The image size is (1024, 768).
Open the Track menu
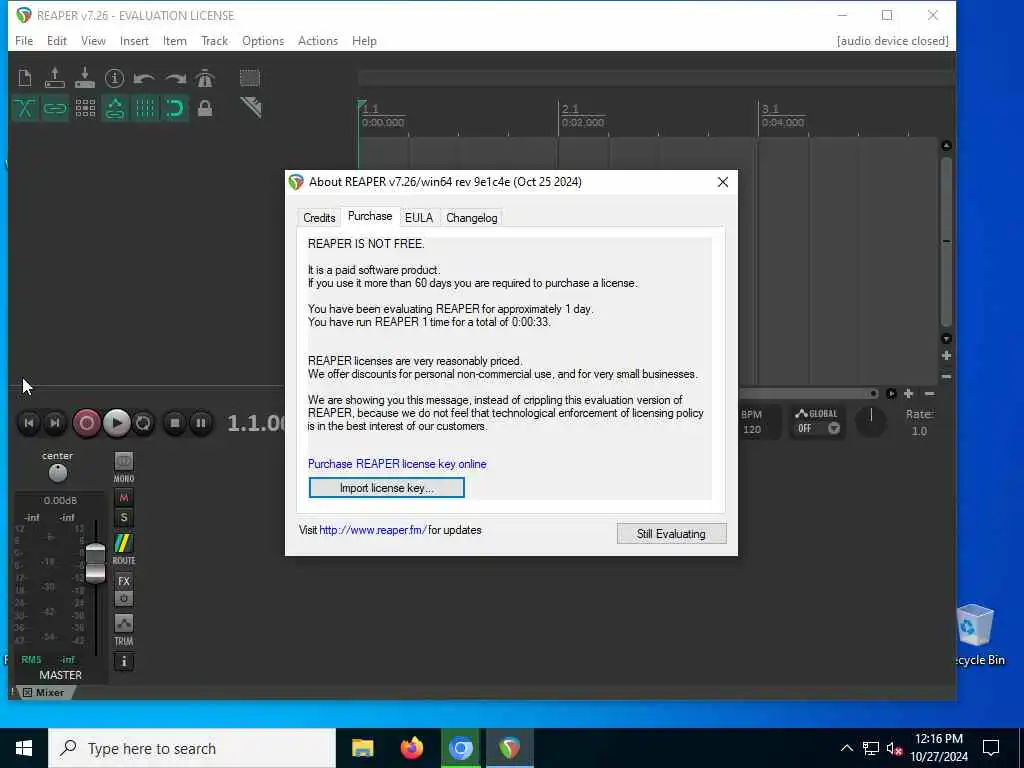pyautogui.click(x=214, y=40)
